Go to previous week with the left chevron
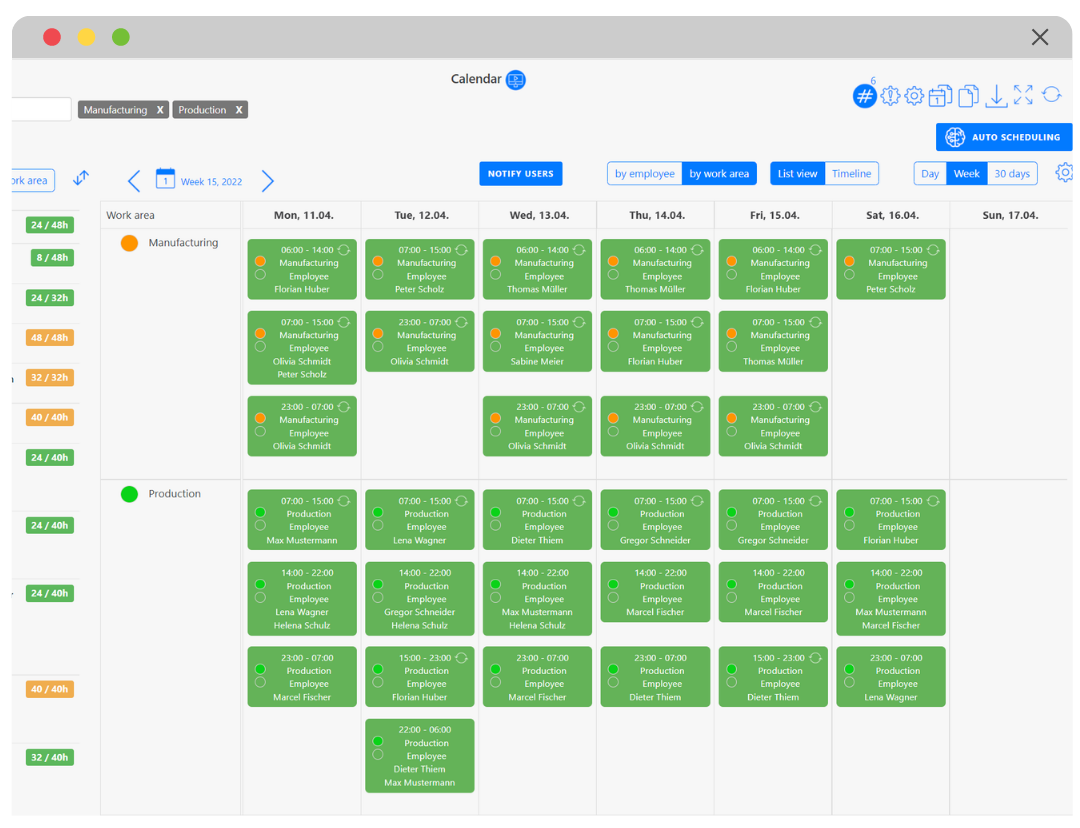Viewport: 1080px width, 828px height. pos(134,180)
